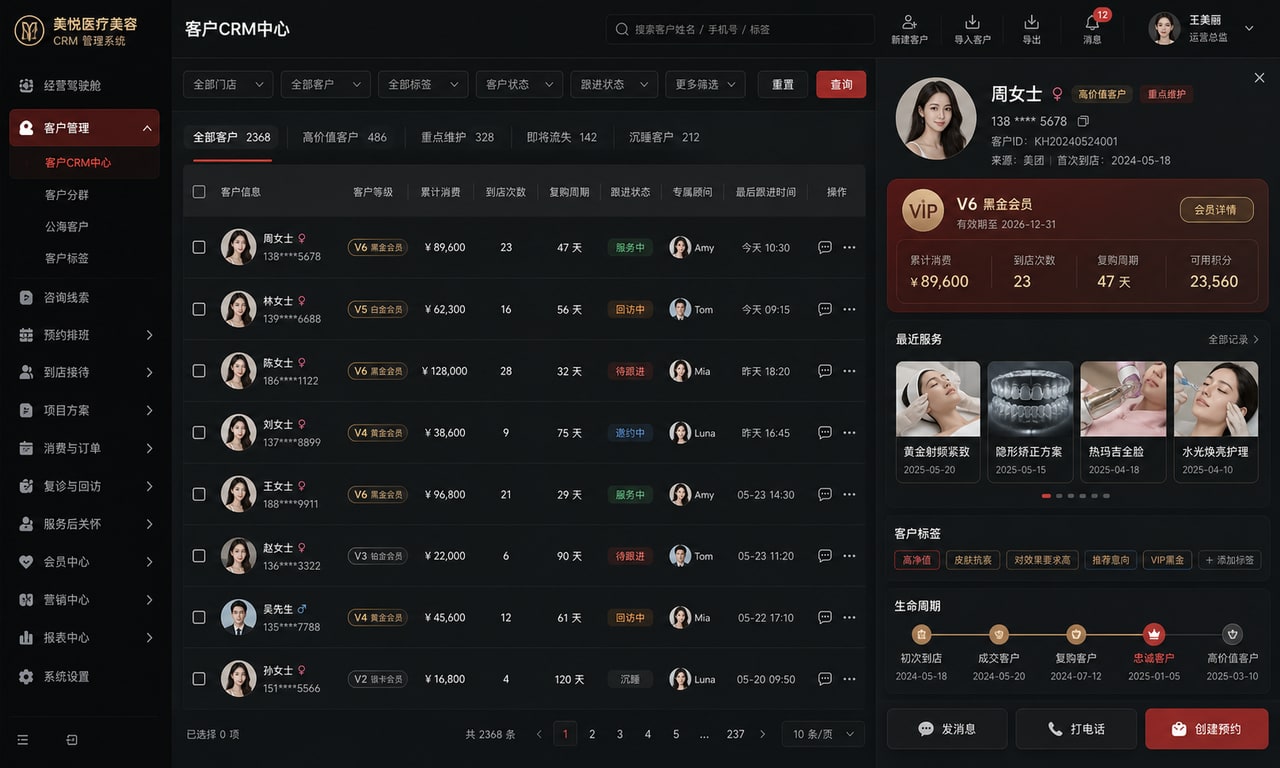
Task: Click the 成交客户 lifecycle marker
Action: coord(998,634)
